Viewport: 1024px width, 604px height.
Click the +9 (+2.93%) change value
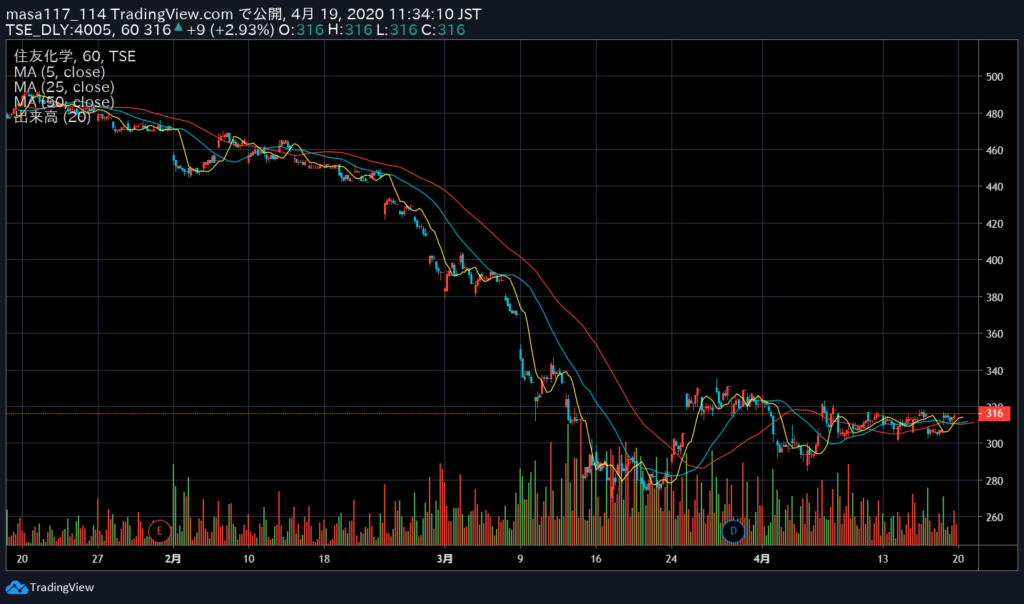click(230, 30)
